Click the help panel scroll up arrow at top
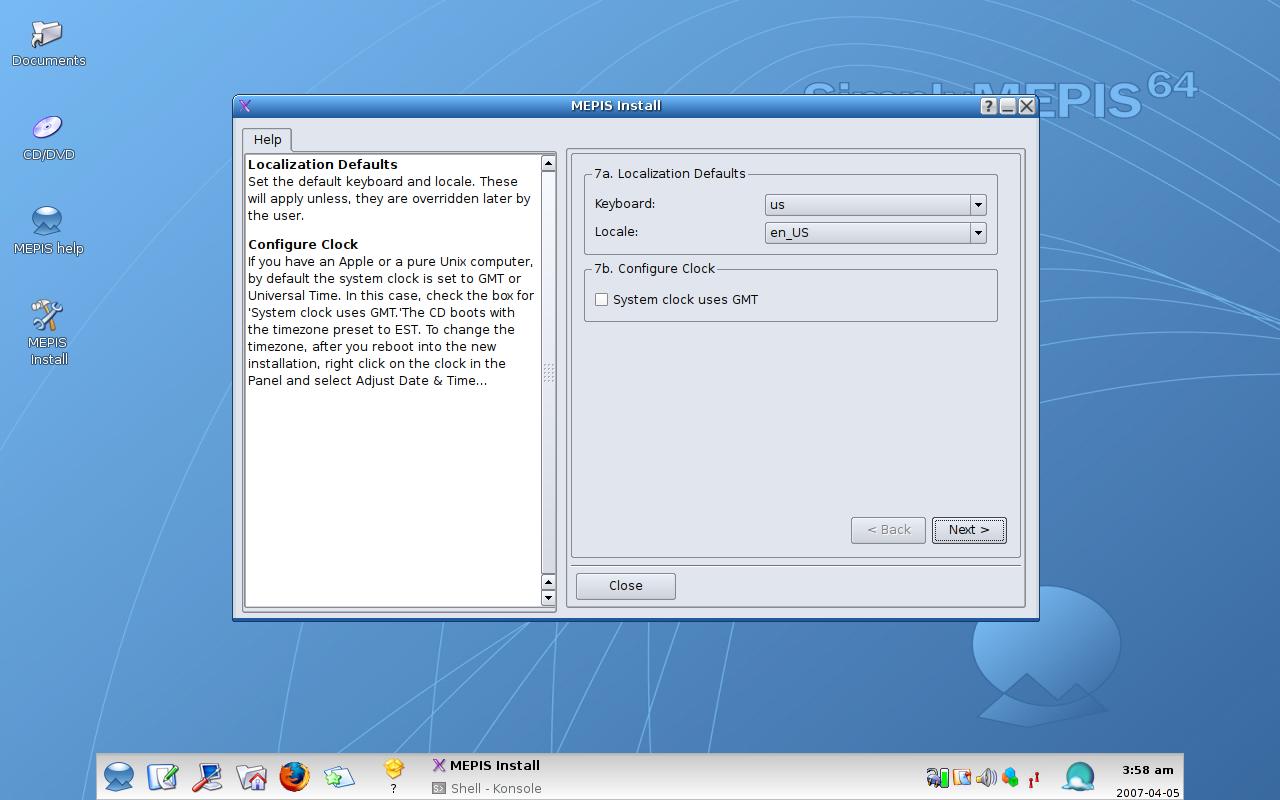Viewport: 1280px width, 800px height. (x=548, y=163)
